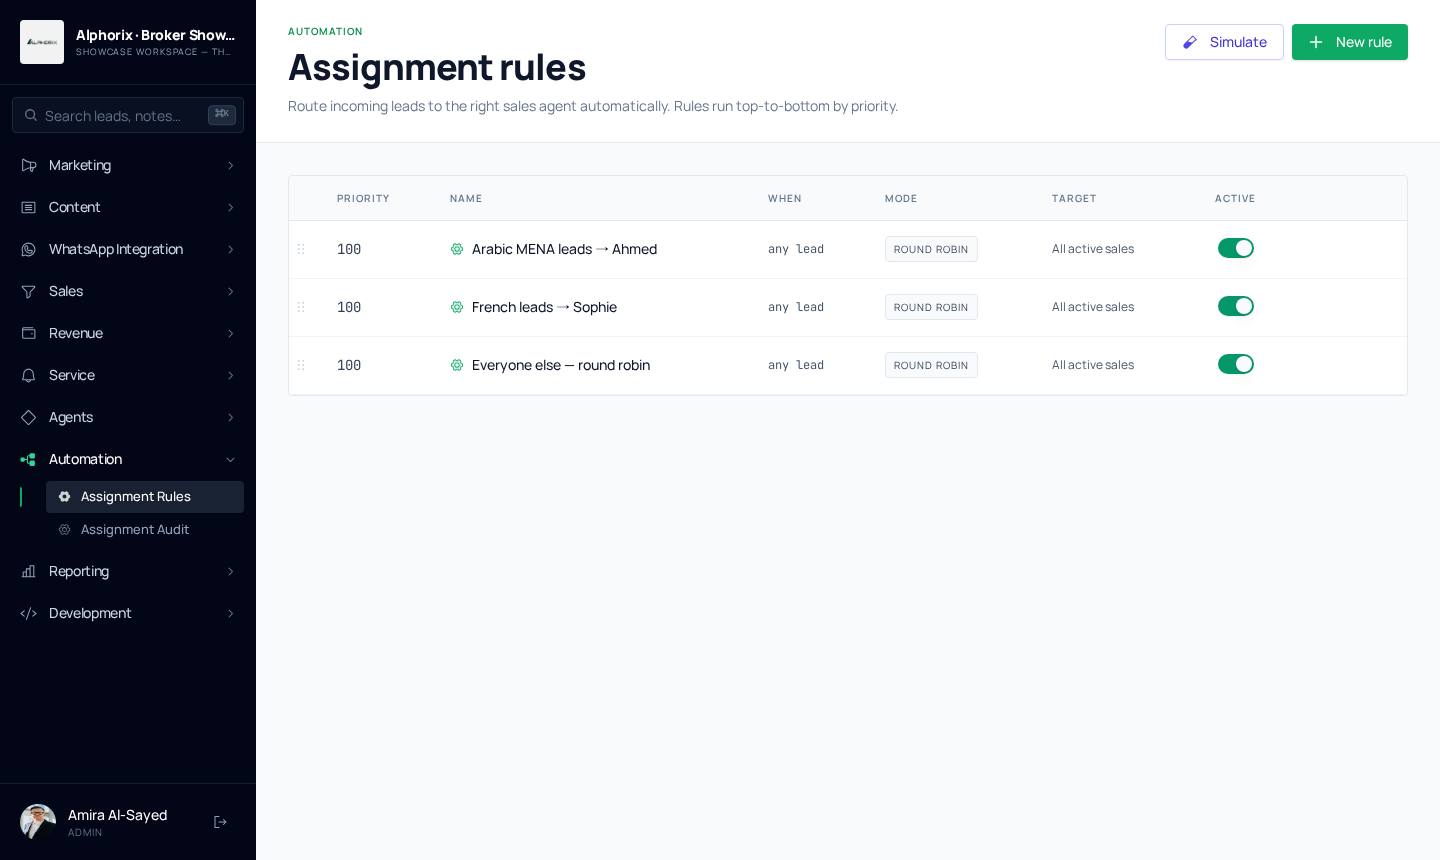Click drag handle of Arabic MENA leads row
1440x860 pixels.
[x=301, y=249]
